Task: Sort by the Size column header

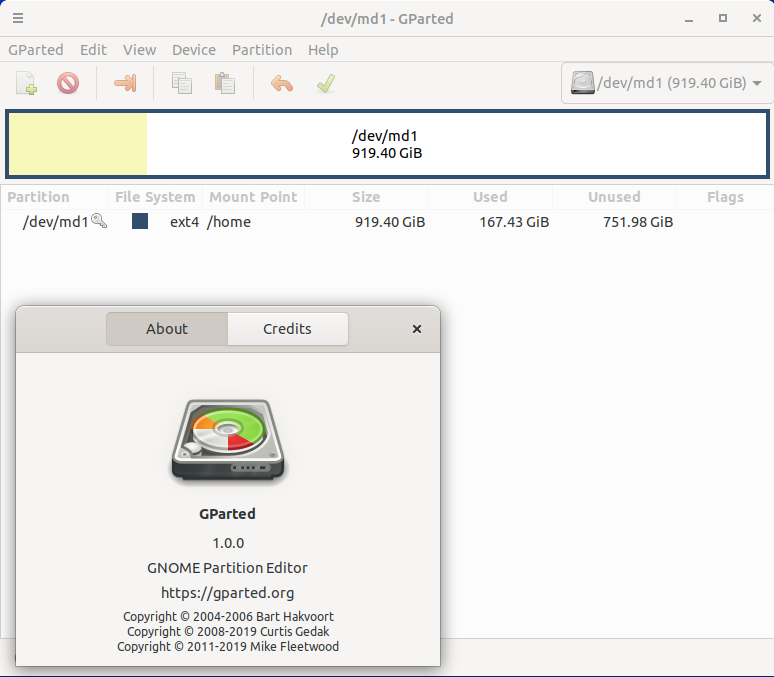Action: tap(366, 197)
